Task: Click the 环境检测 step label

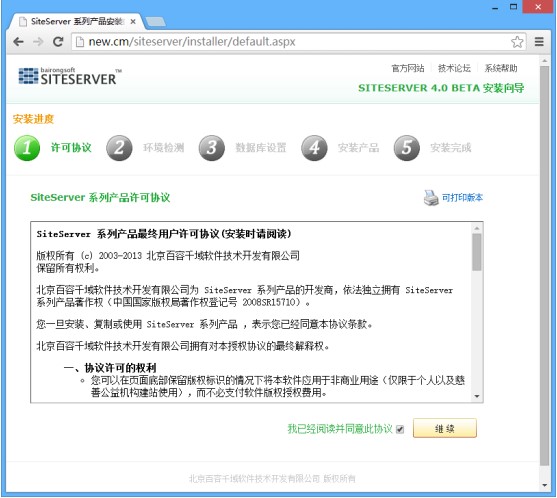Action: click(x=163, y=148)
